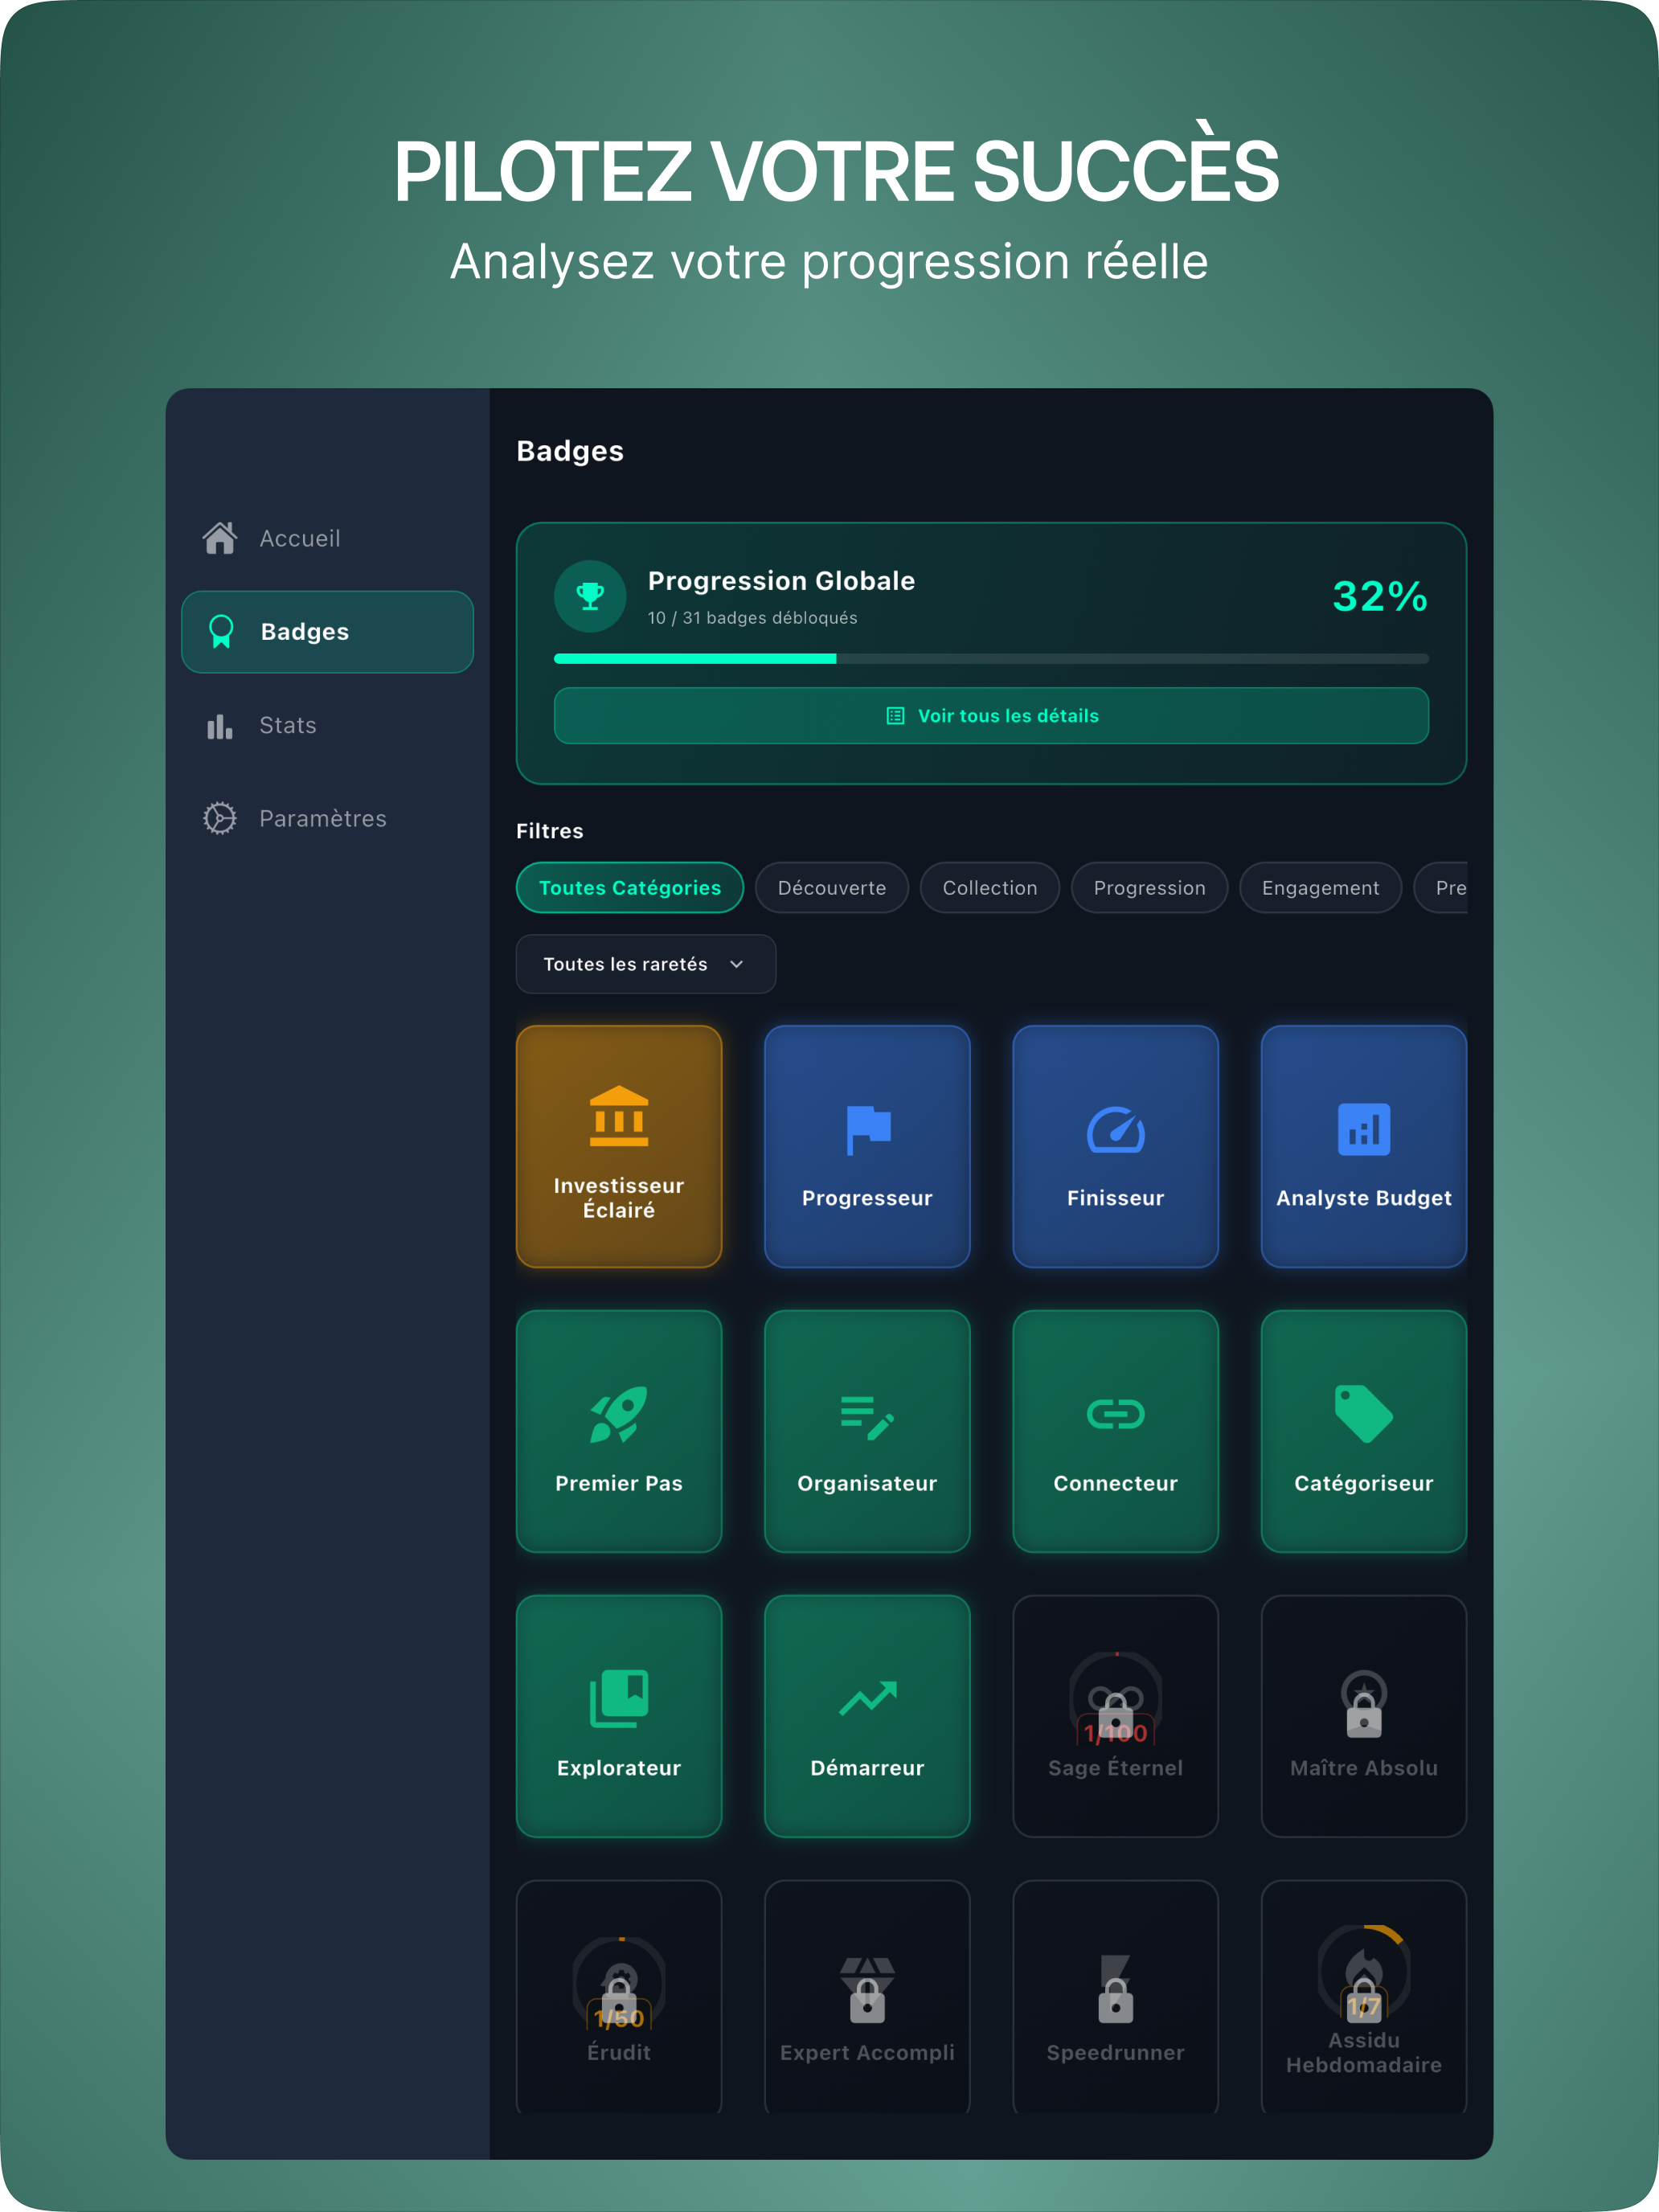Click the Démarreur card label

[868, 1768]
